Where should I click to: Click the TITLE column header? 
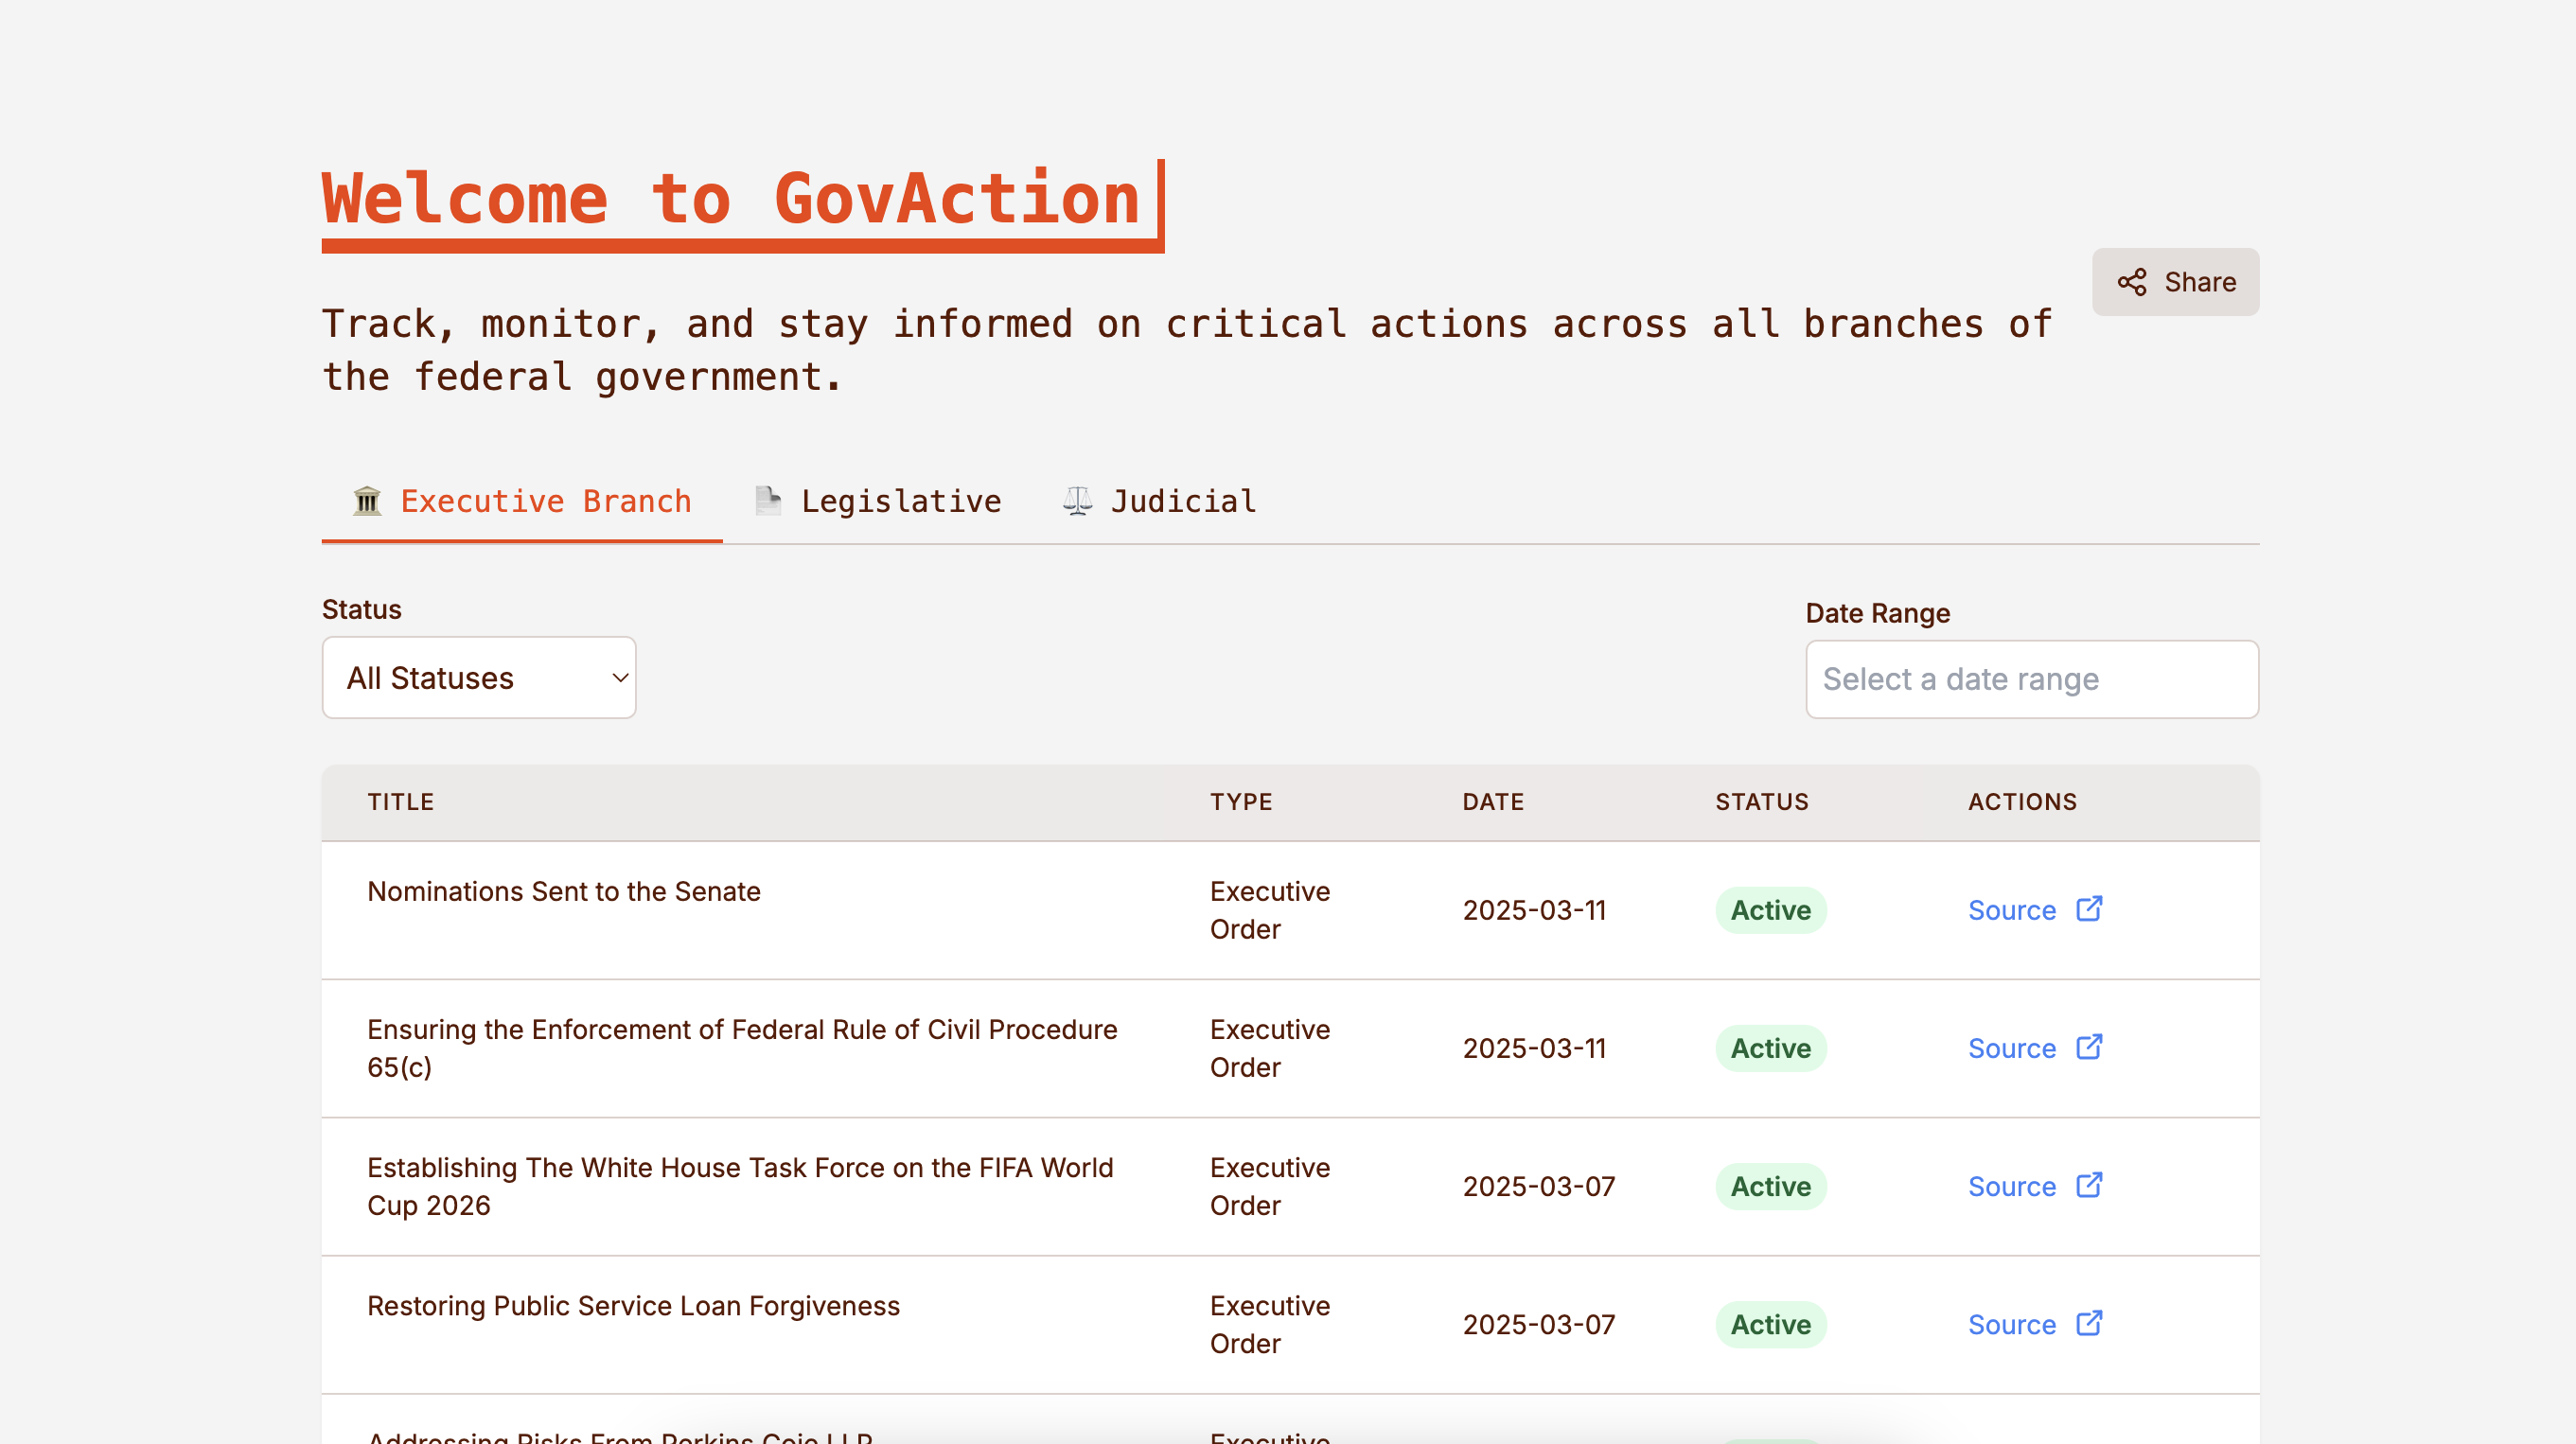(400, 802)
